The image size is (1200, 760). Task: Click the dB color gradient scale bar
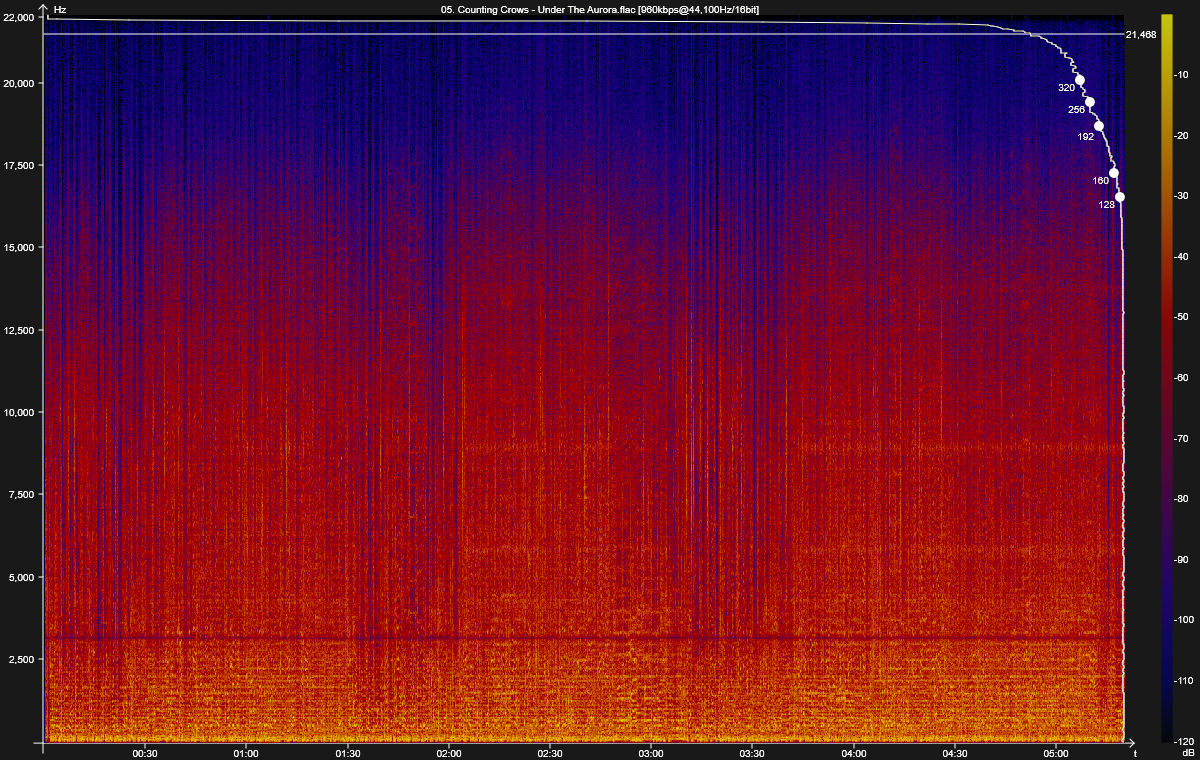coord(1166,378)
